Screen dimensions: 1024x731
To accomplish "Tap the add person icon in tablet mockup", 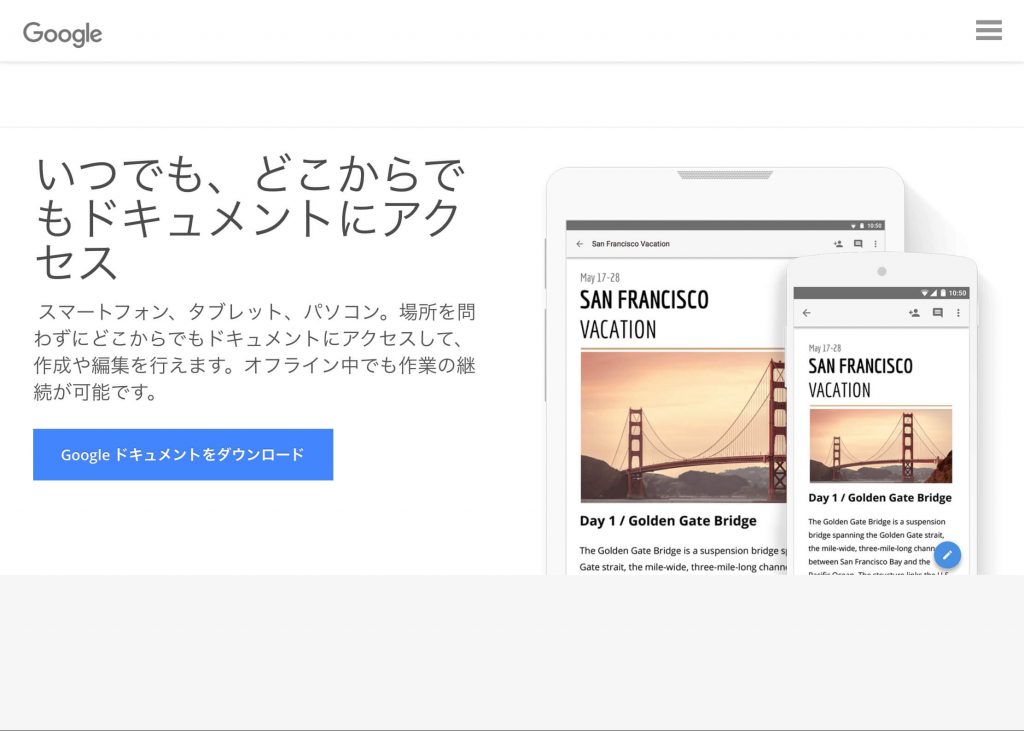I will click(x=839, y=244).
